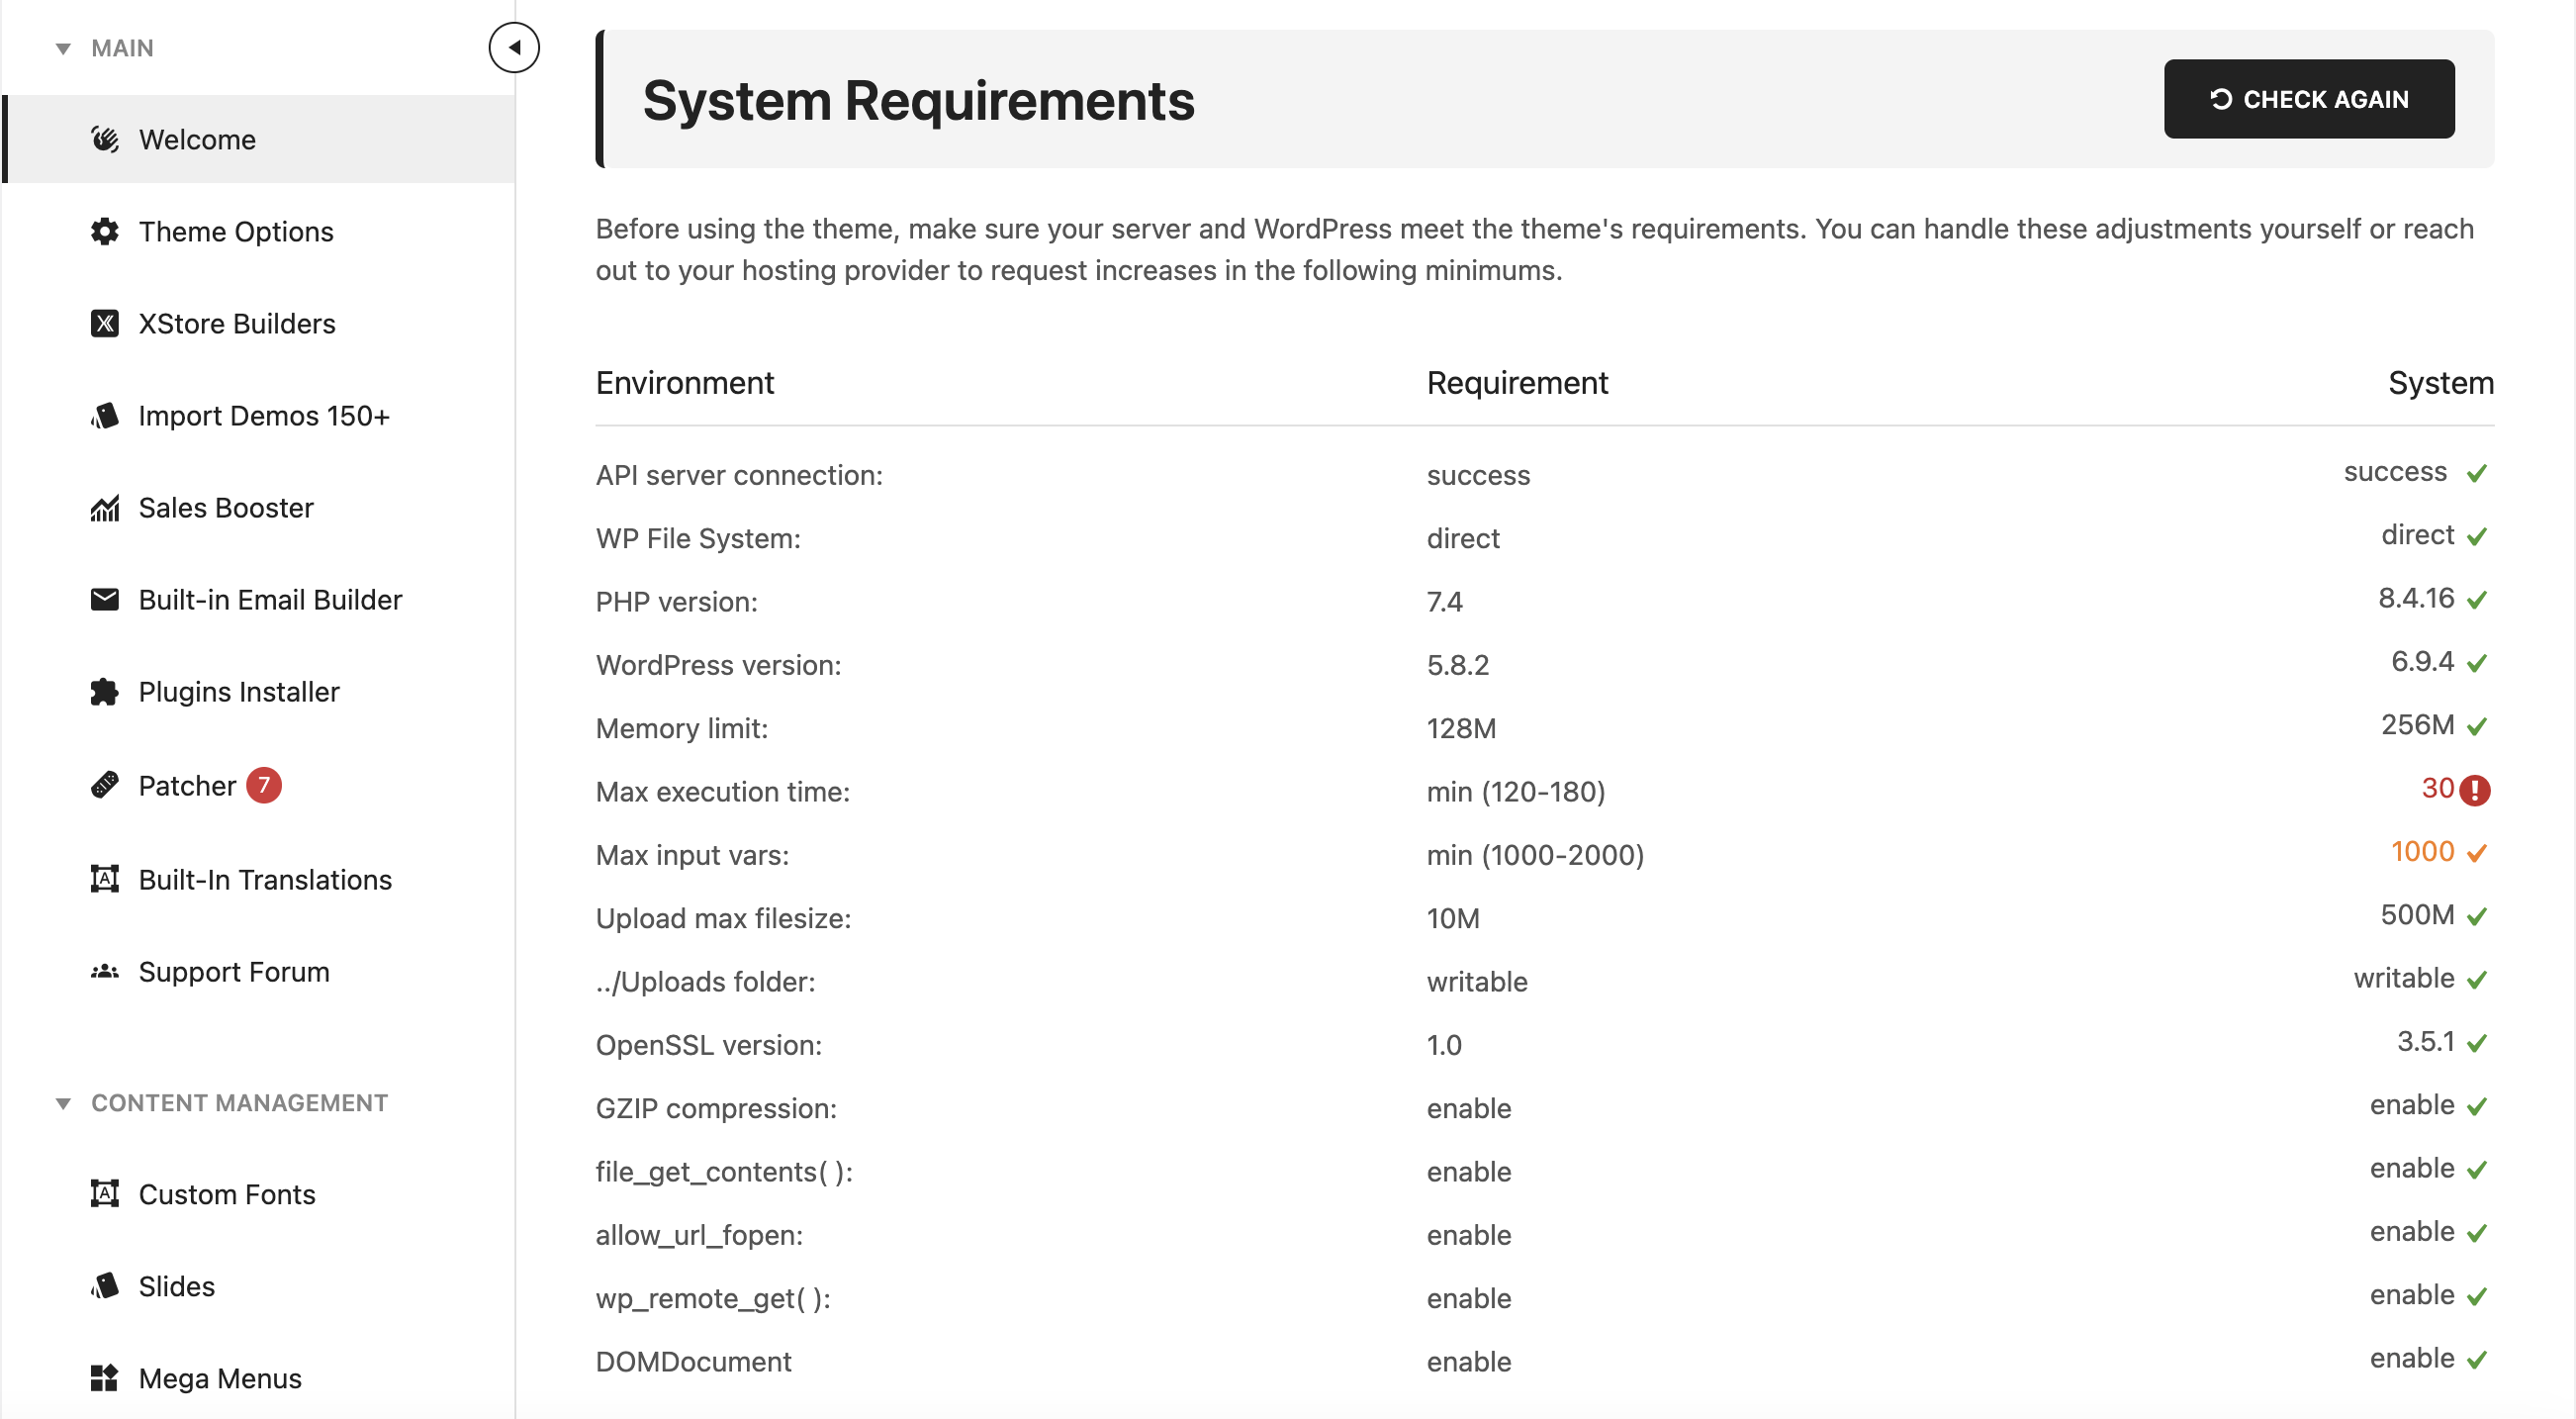Click the Plugins Installer puzzle icon
The height and width of the screenshot is (1419, 2576).
point(105,692)
